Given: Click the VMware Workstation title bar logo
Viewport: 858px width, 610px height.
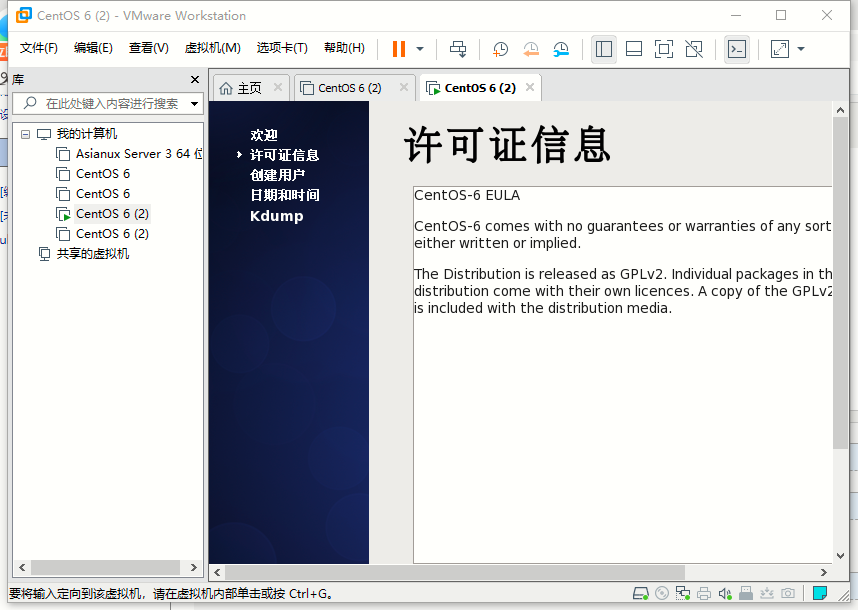Looking at the screenshot, I should click(24, 15).
